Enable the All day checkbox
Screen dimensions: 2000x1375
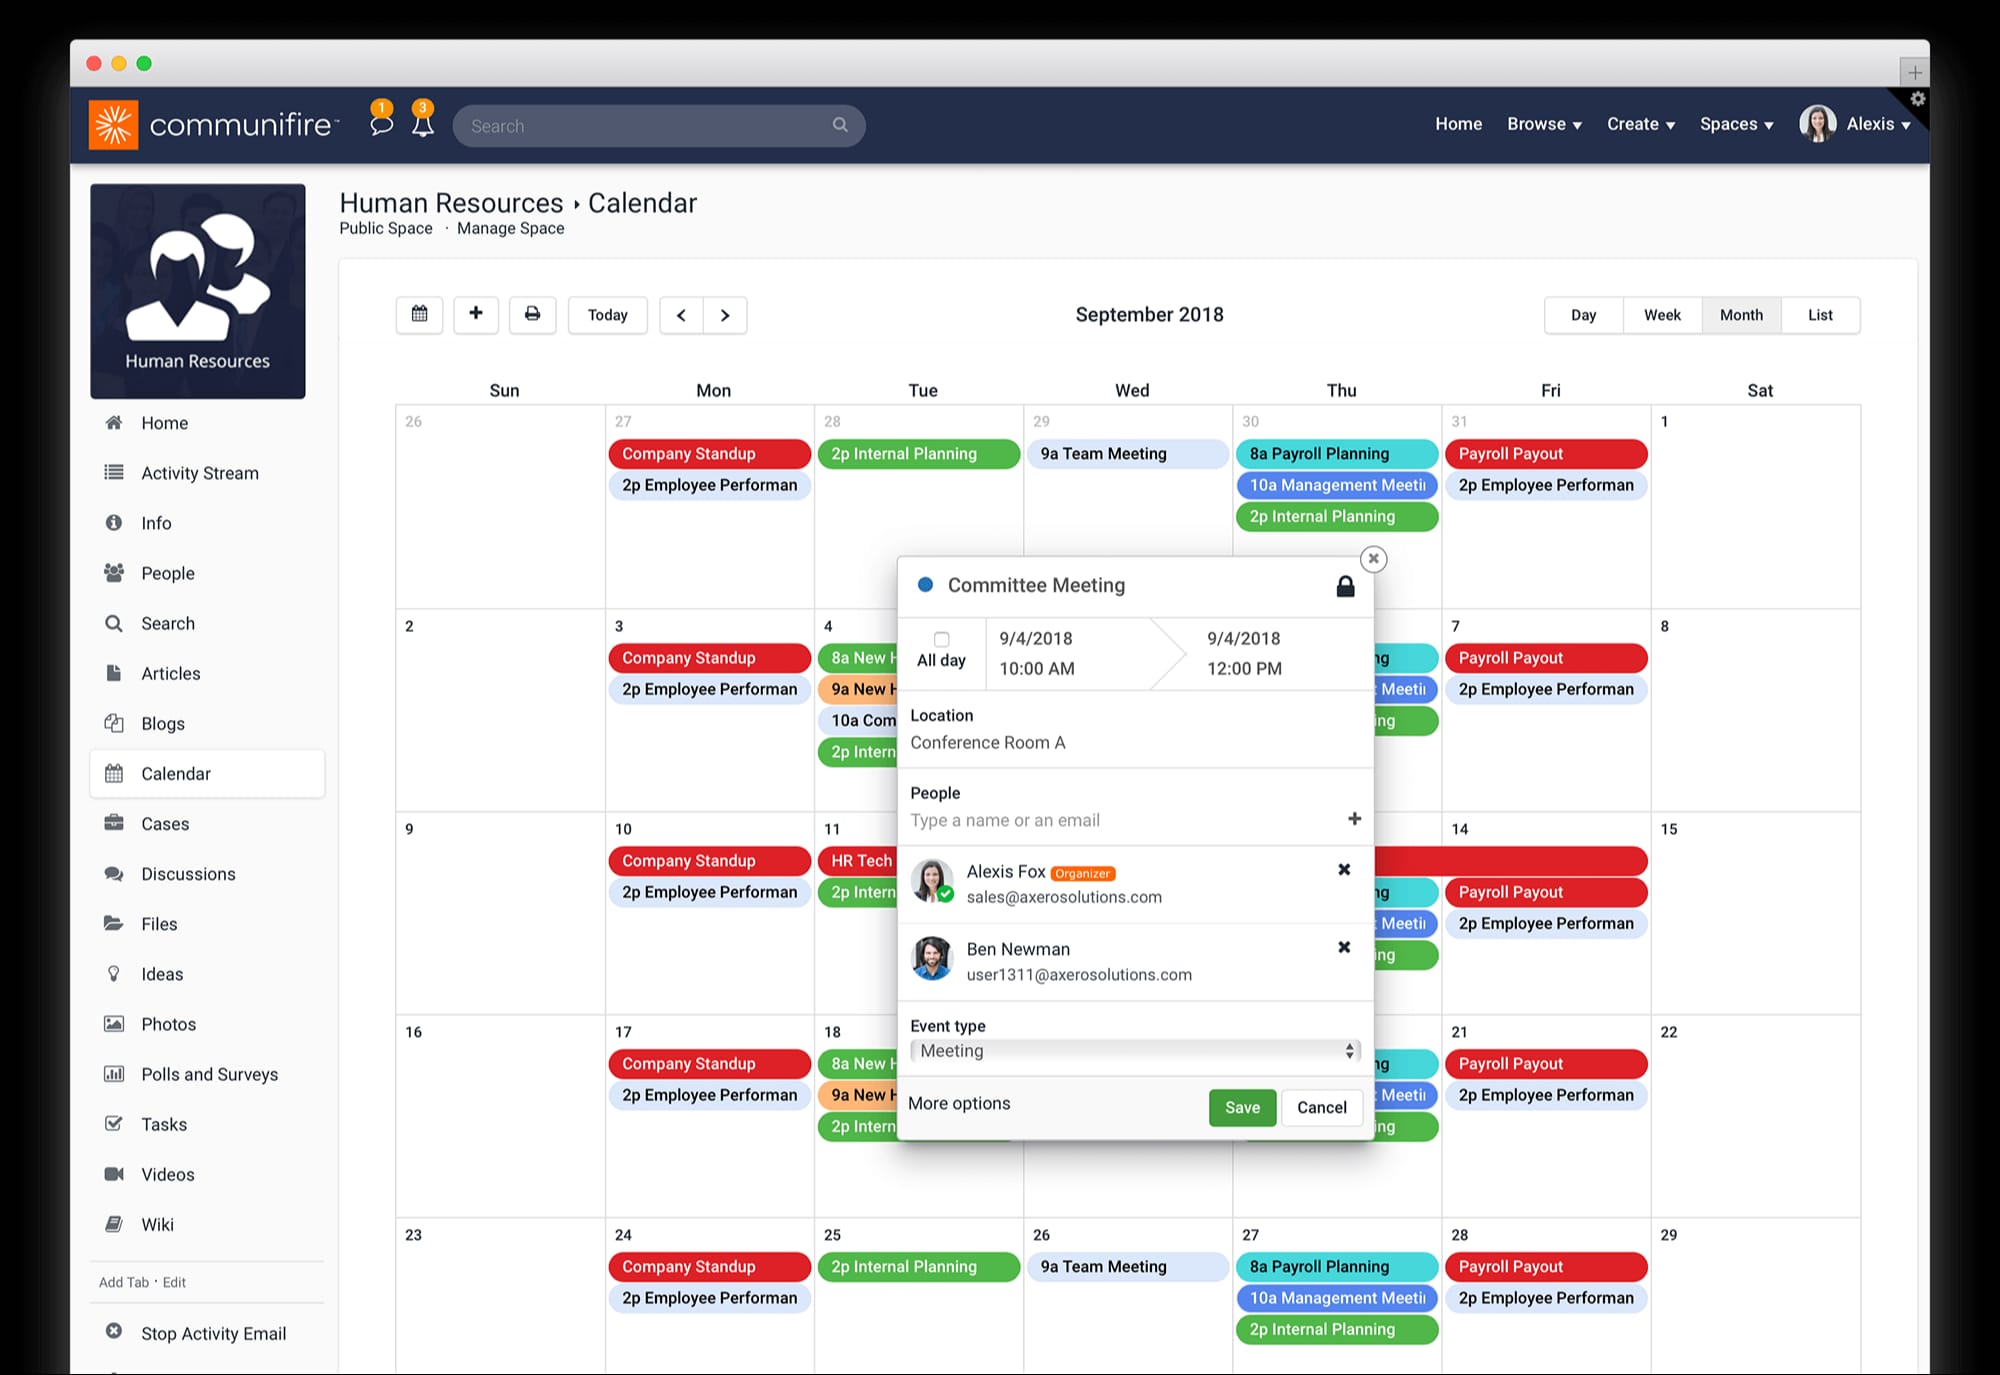coord(941,639)
